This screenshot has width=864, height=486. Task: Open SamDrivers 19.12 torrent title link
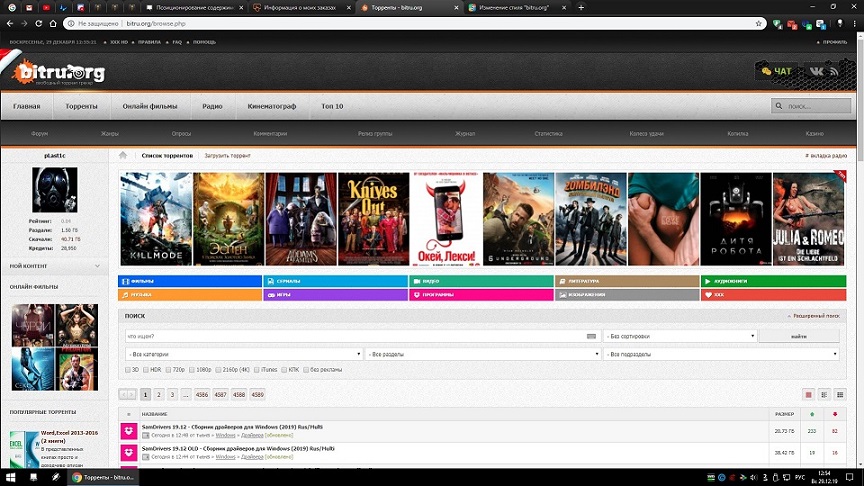[x=232, y=427]
